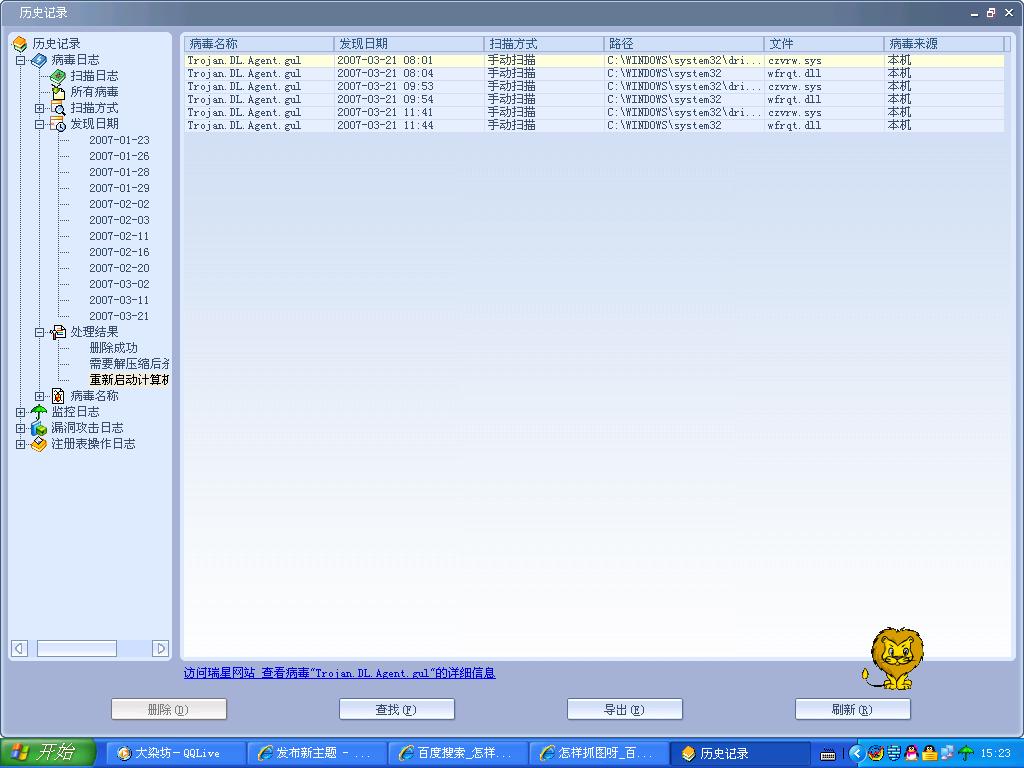Expand the 扫描方式 tree node
This screenshot has width=1024, height=768.
point(40,108)
